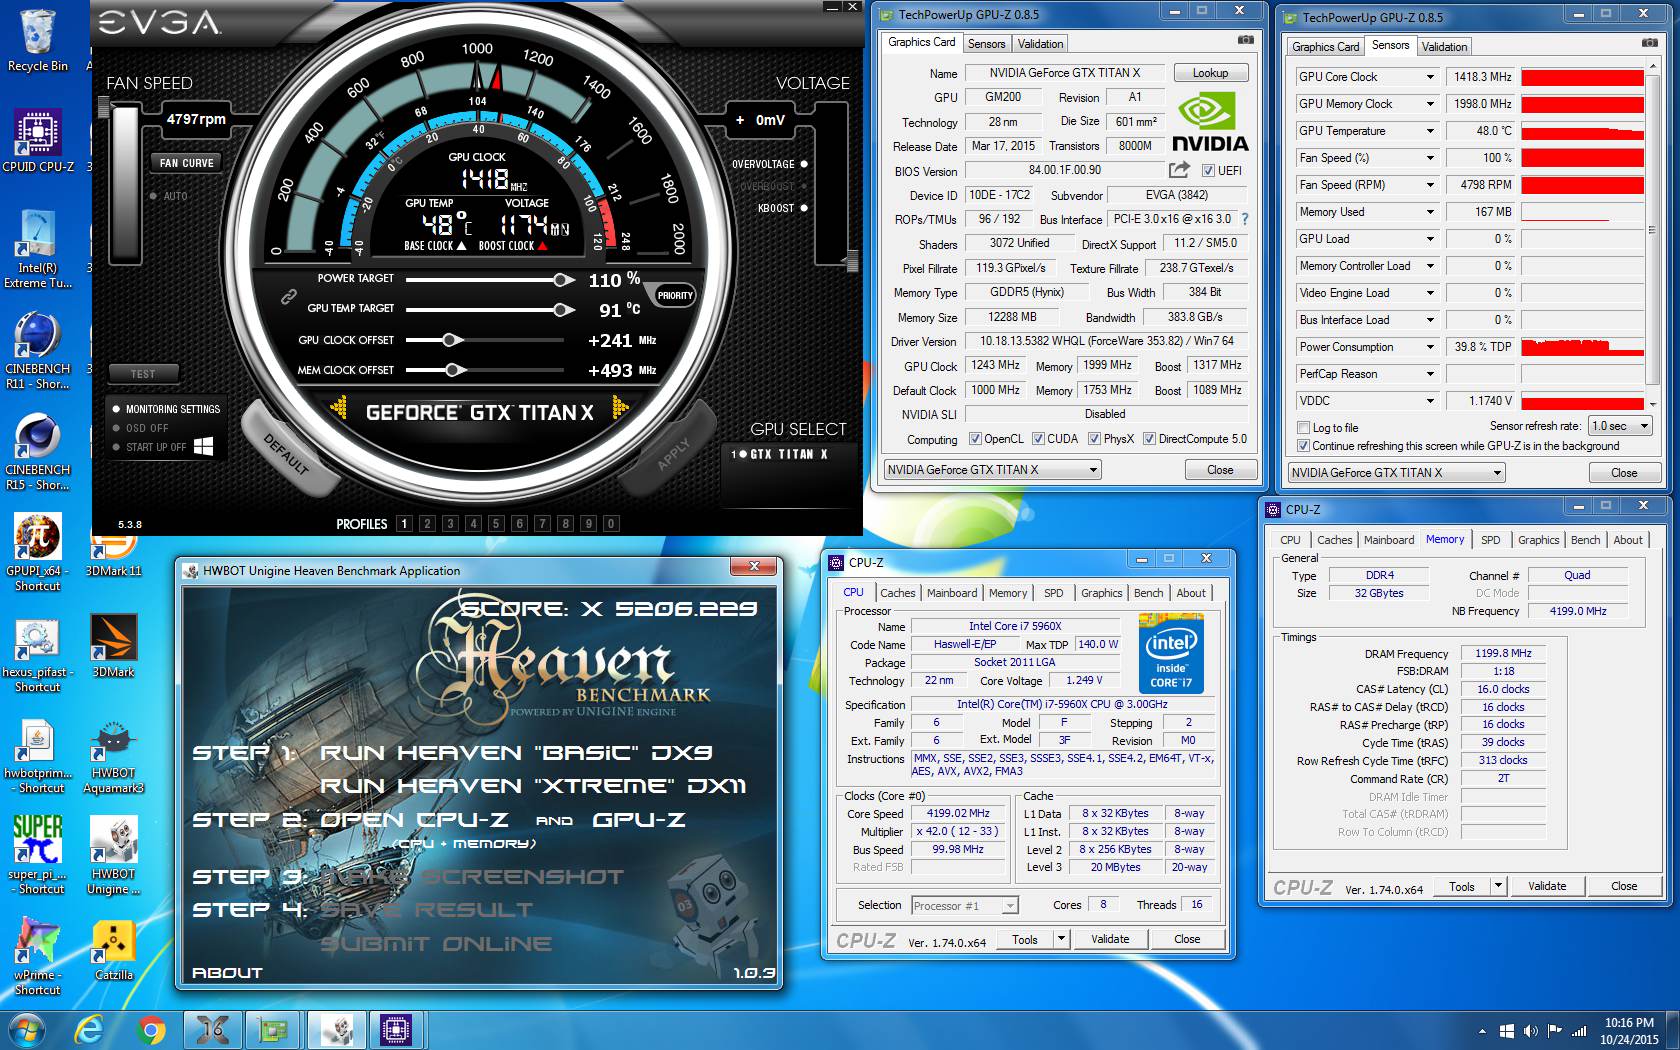This screenshot has width=1680, height=1050.
Task: Toggle the PhysX computing checkbox
Action: [1094, 439]
